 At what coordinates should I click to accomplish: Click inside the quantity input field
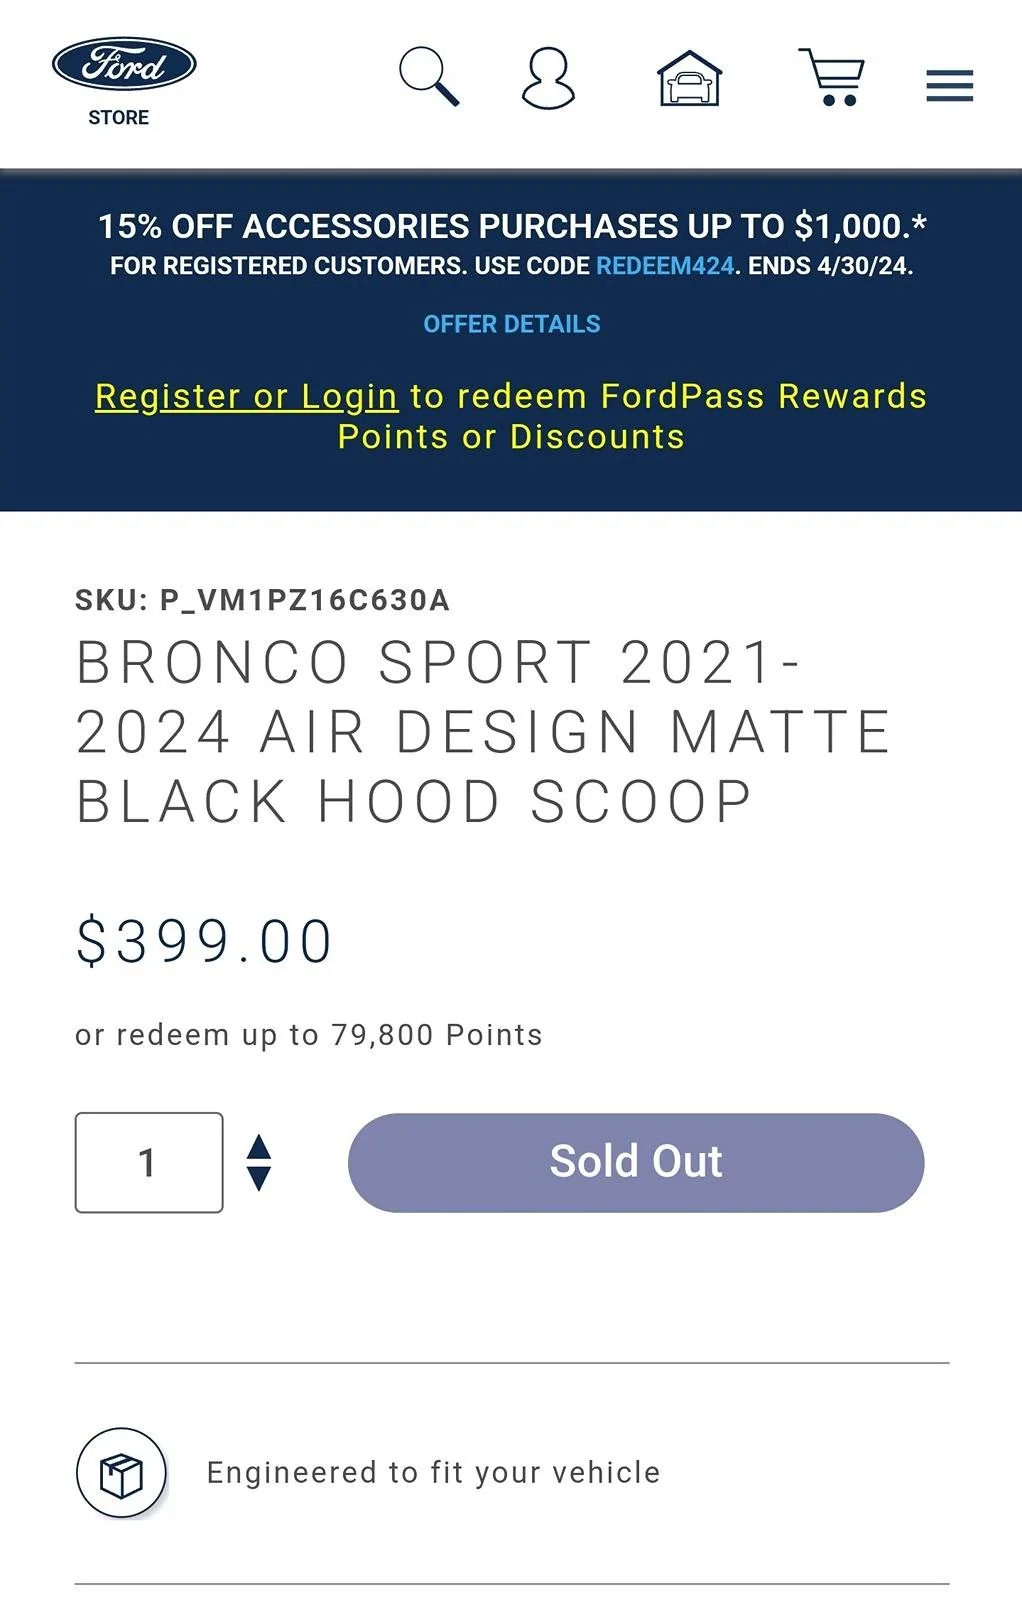[x=148, y=1161]
